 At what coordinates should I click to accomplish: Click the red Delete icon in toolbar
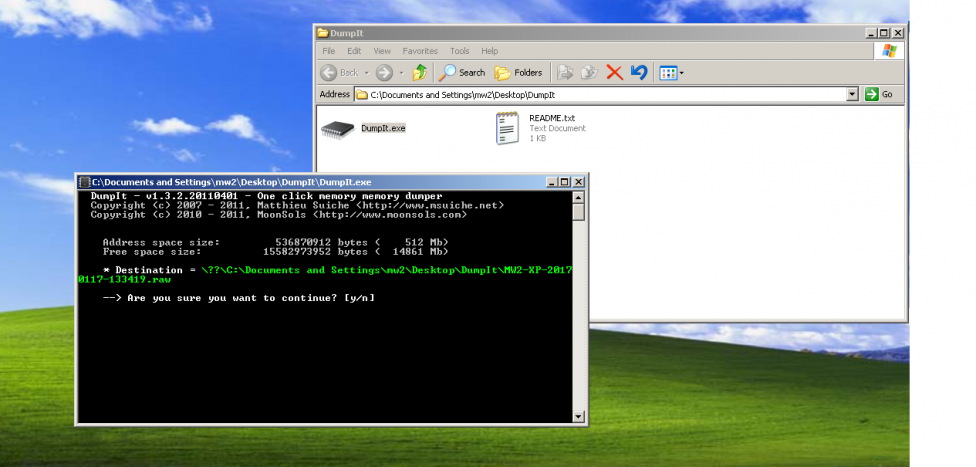click(614, 72)
